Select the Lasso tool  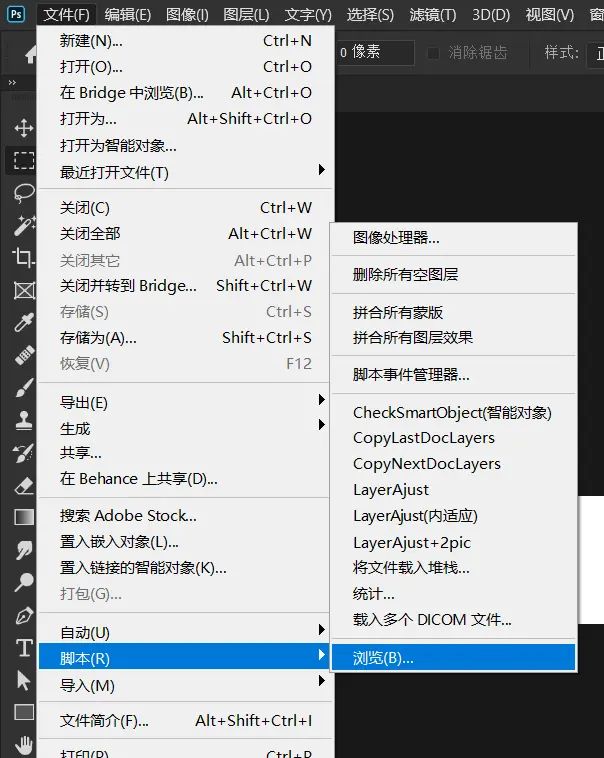click(24, 193)
